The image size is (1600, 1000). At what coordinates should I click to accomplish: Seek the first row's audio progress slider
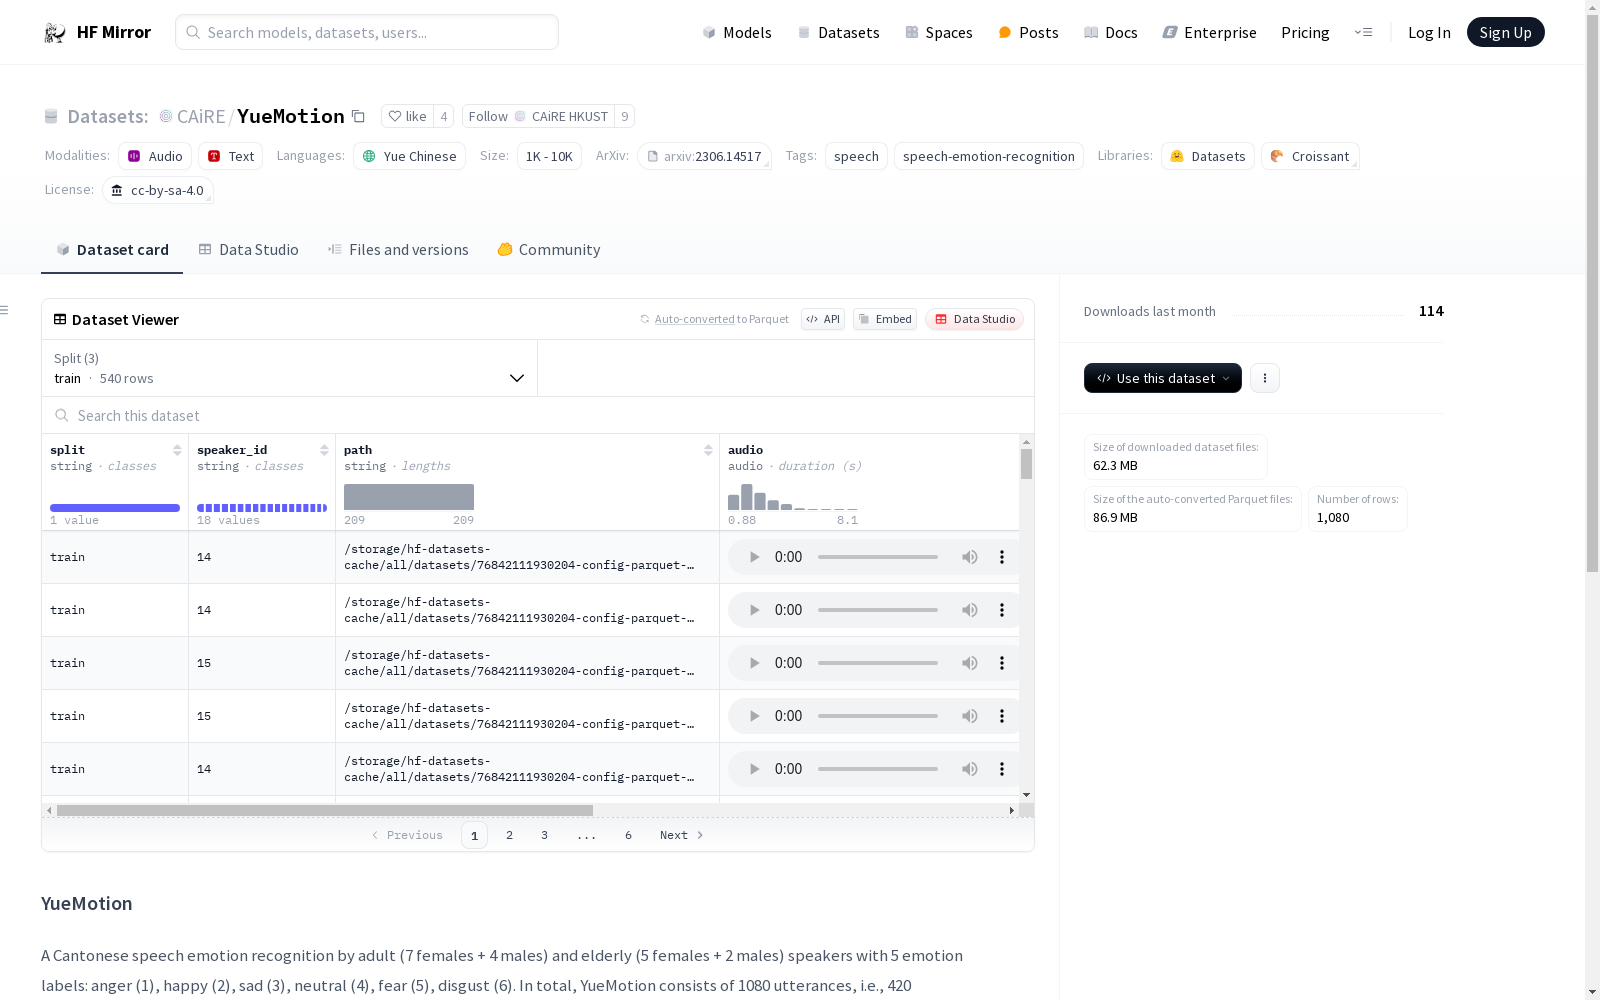[x=878, y=557]
